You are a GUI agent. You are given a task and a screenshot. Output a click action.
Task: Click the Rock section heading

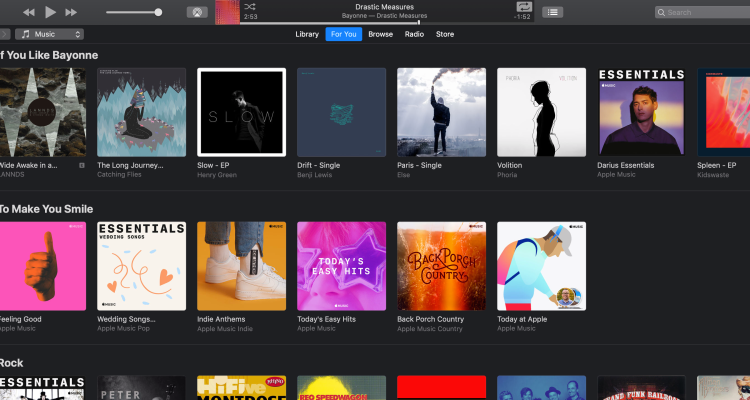(11, 363)
